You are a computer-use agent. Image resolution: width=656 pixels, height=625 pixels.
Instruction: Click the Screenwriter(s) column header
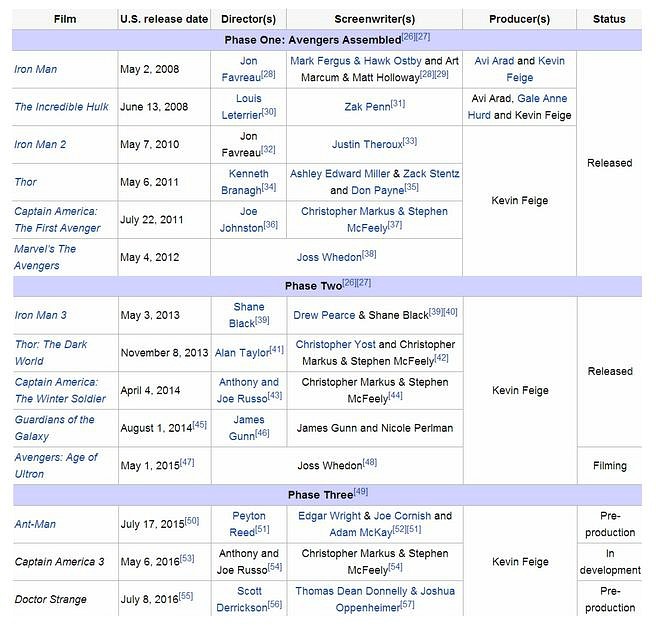[374, 19]
